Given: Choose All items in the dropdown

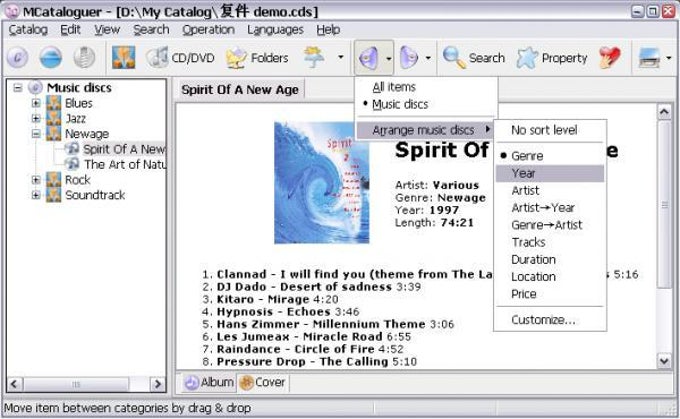Looking at the screenshot, I should 426,87.
